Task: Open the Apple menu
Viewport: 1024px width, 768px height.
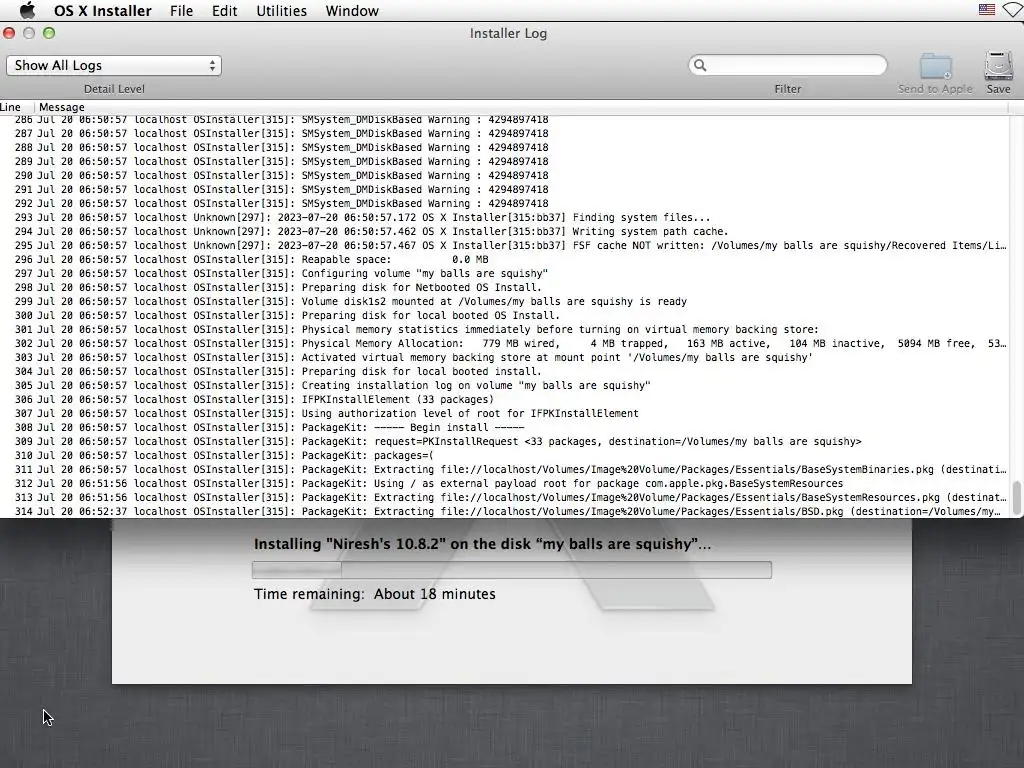Action: point(27,10)
